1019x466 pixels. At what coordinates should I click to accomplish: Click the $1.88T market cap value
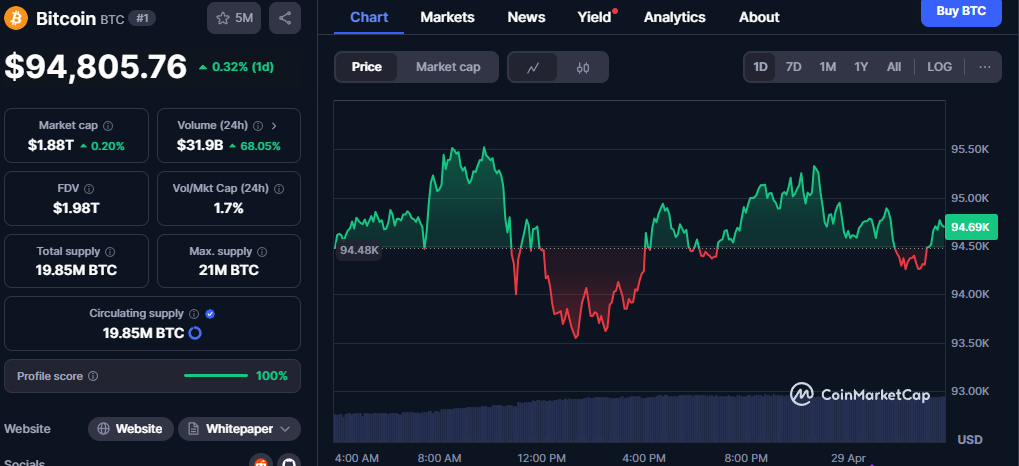point(50,146)
